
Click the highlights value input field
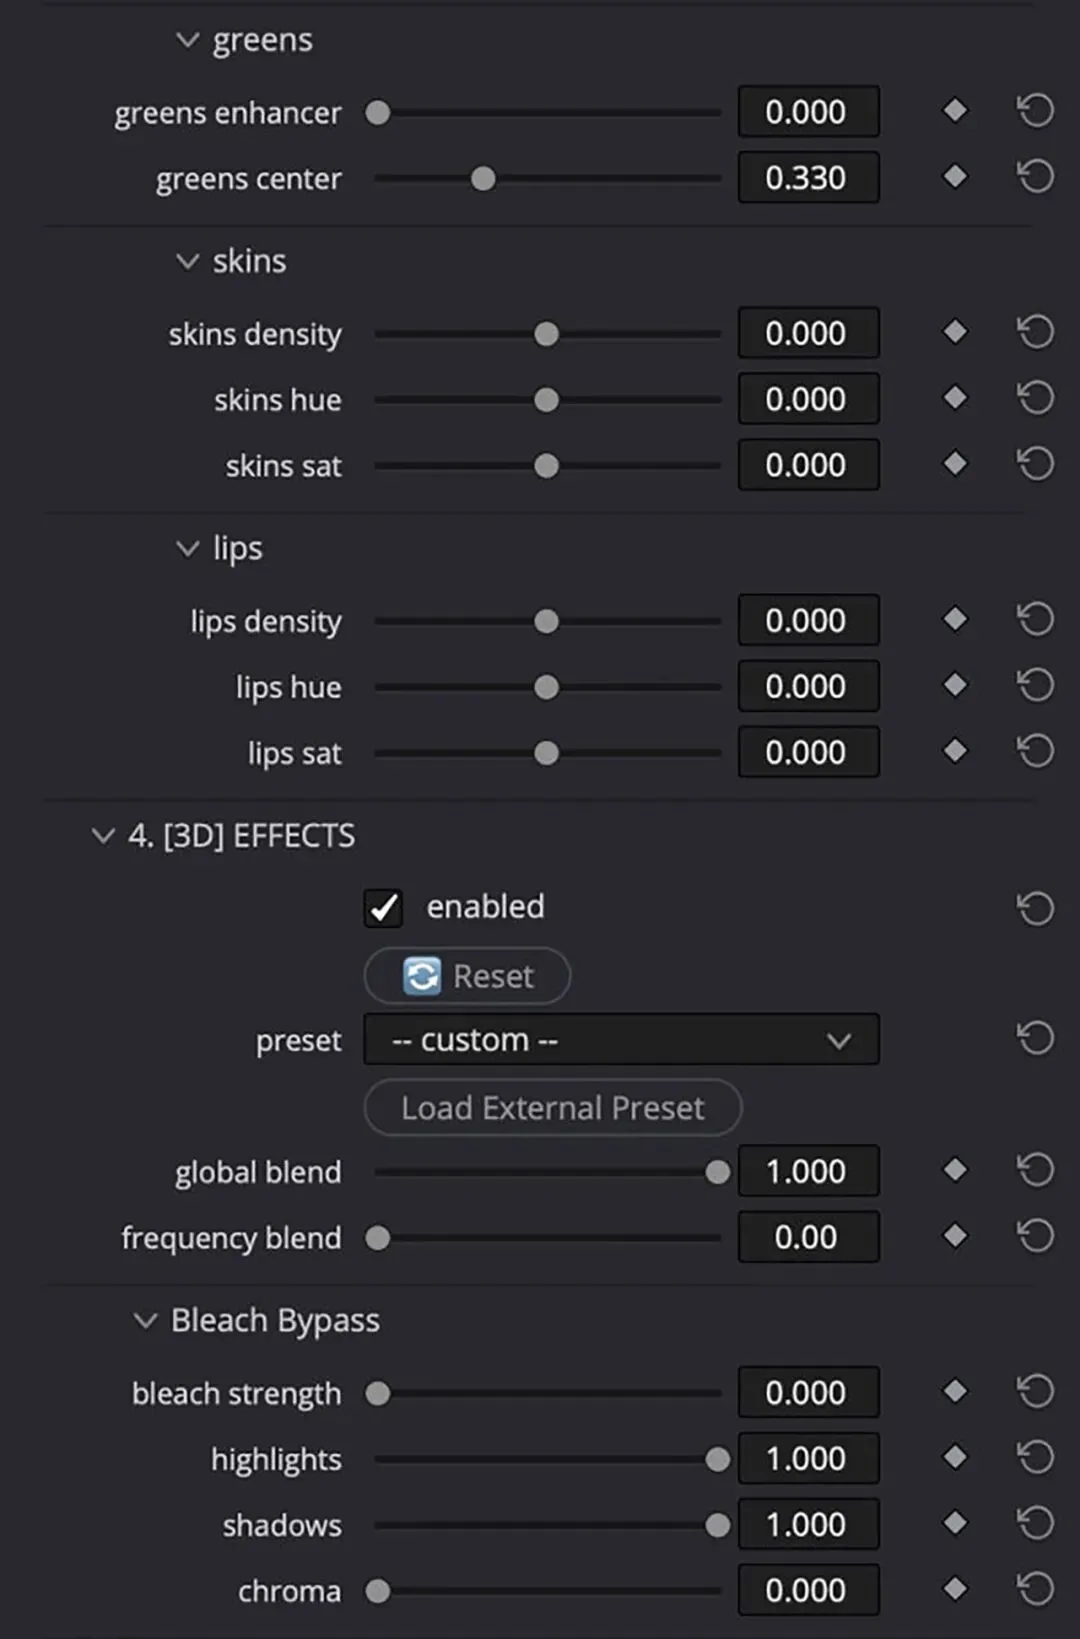tap(808, 1458)
